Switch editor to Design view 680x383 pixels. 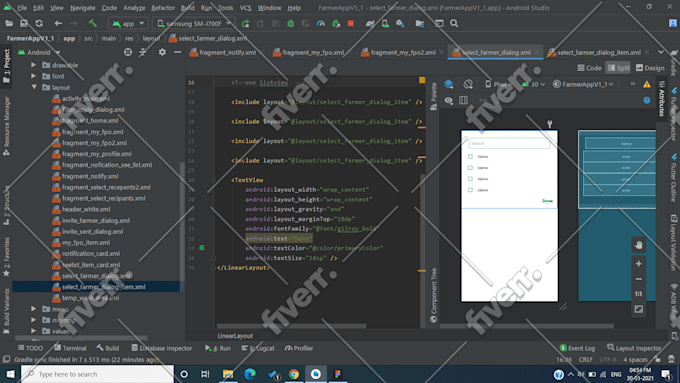click(650, 68)
